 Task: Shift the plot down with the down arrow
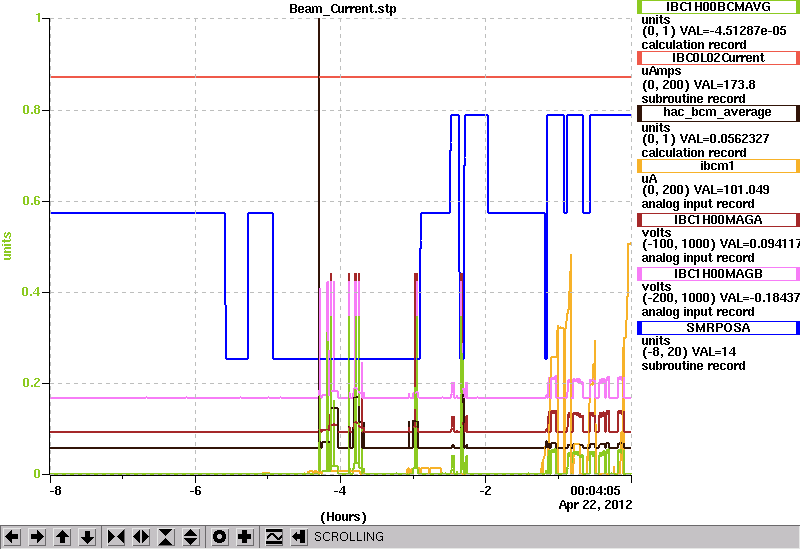click(88, 537)
